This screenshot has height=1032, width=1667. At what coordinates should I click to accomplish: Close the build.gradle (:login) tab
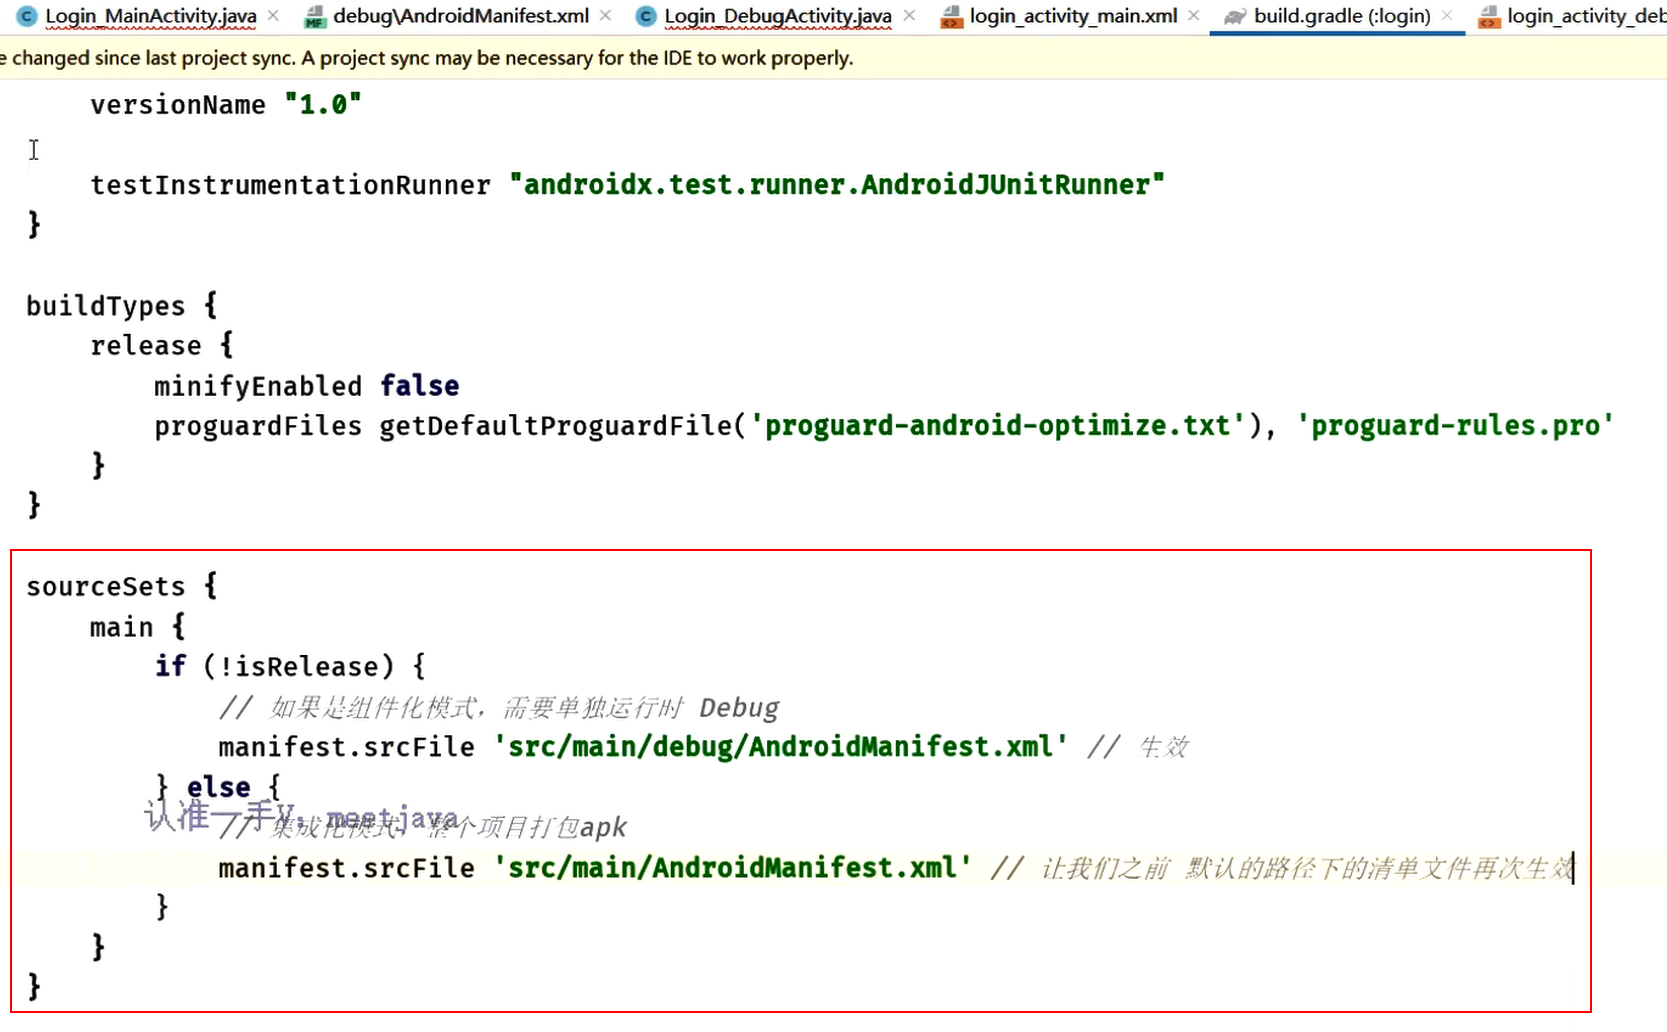tap(1447, 16)
